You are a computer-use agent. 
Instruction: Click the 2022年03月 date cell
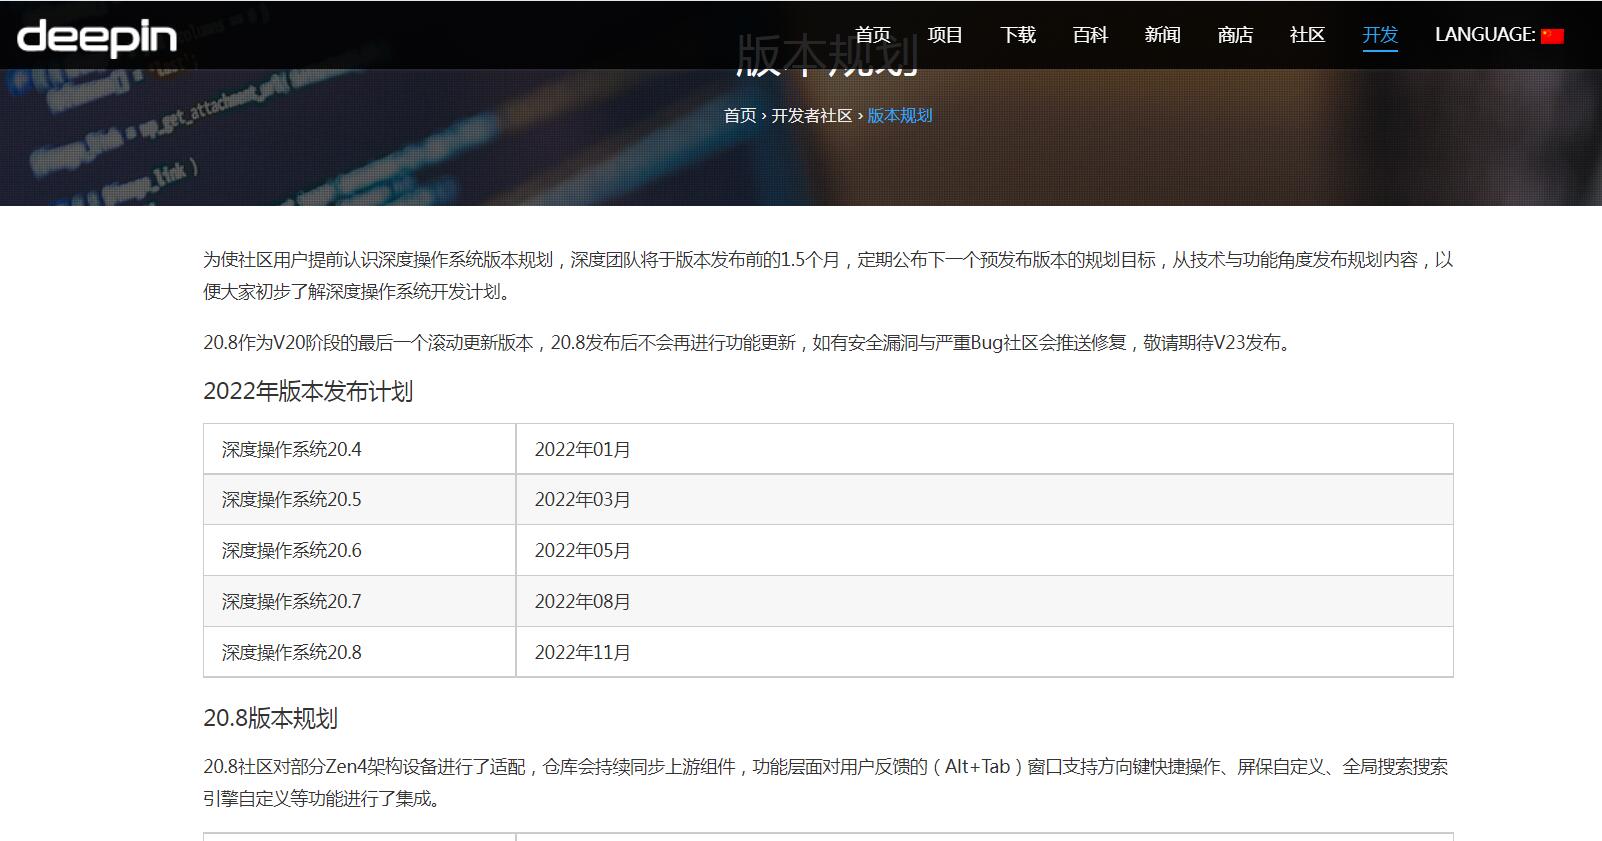[x=984, y=499]
